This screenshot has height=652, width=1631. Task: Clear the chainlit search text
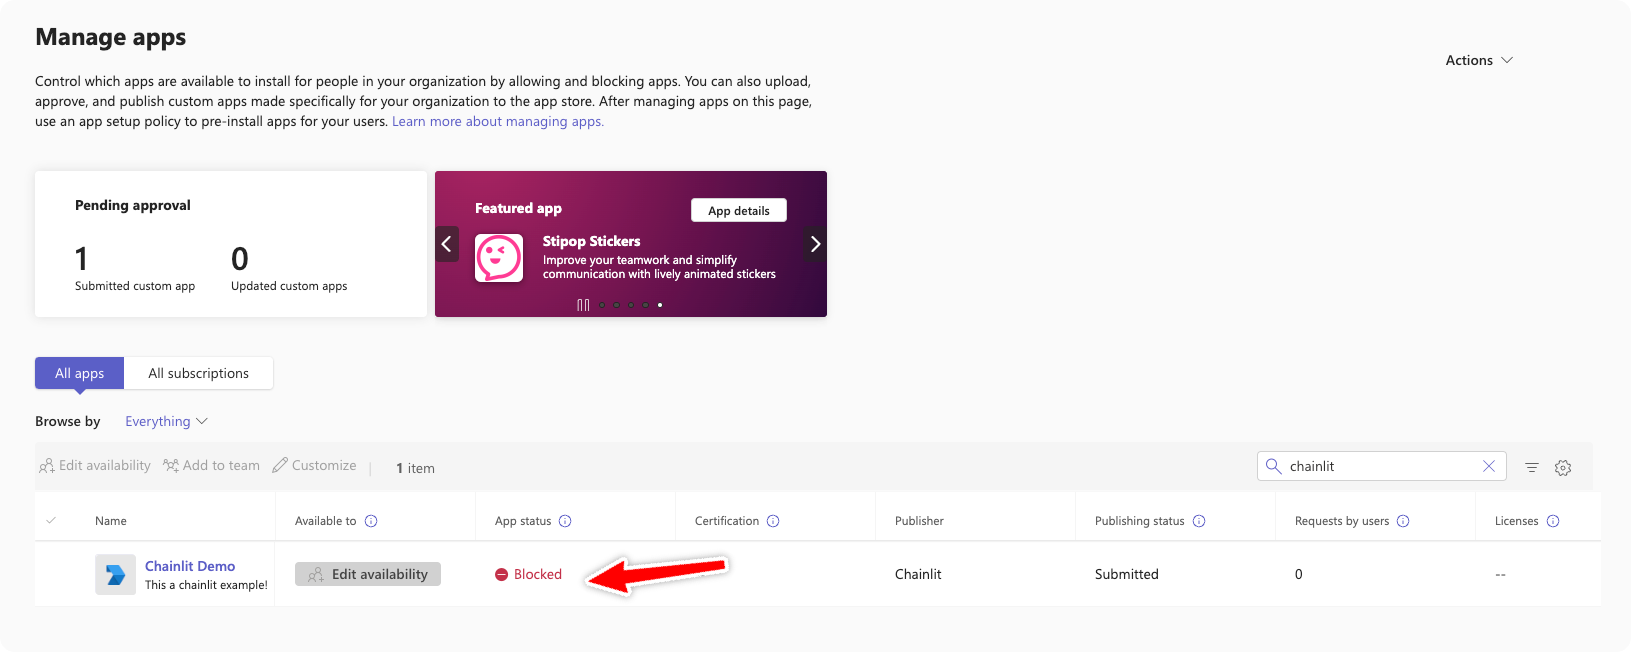(1489, 466)
